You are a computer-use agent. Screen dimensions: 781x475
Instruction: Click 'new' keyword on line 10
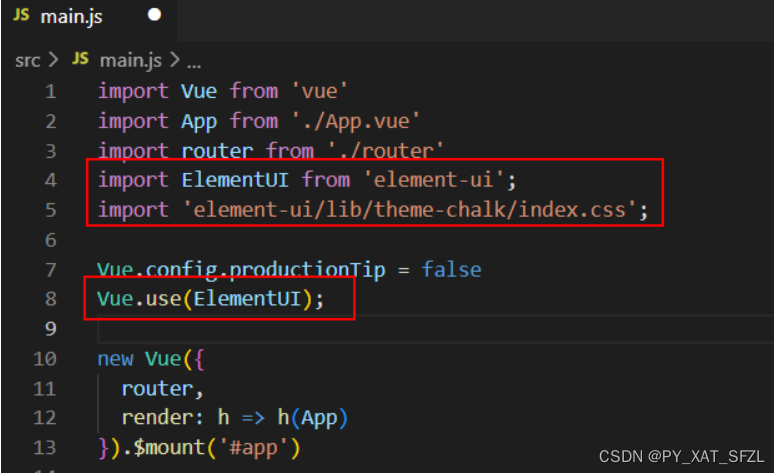click(115, 359)
